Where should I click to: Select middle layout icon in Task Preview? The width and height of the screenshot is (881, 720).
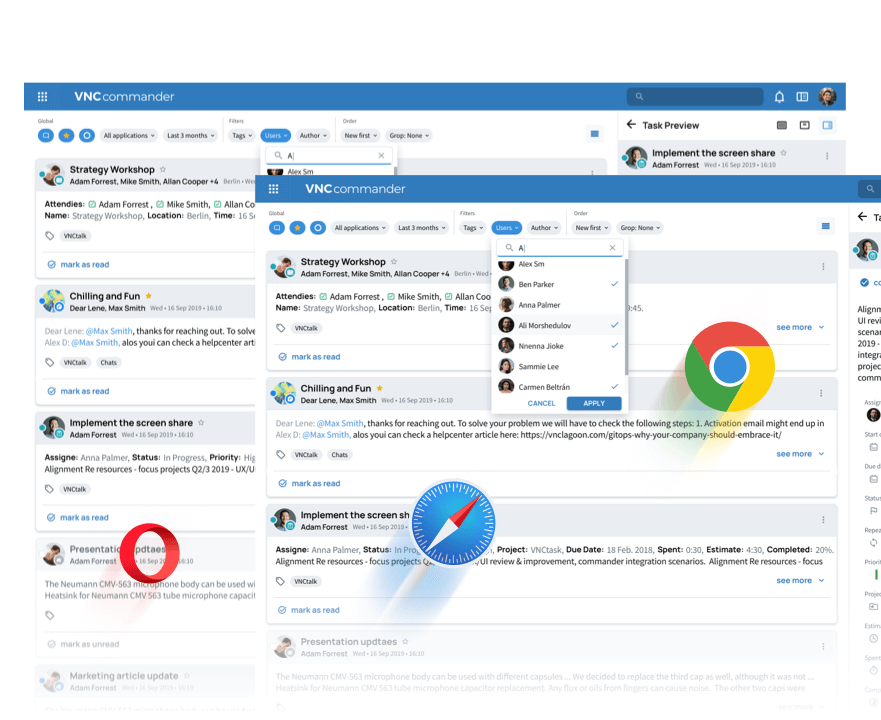point(805,125)
